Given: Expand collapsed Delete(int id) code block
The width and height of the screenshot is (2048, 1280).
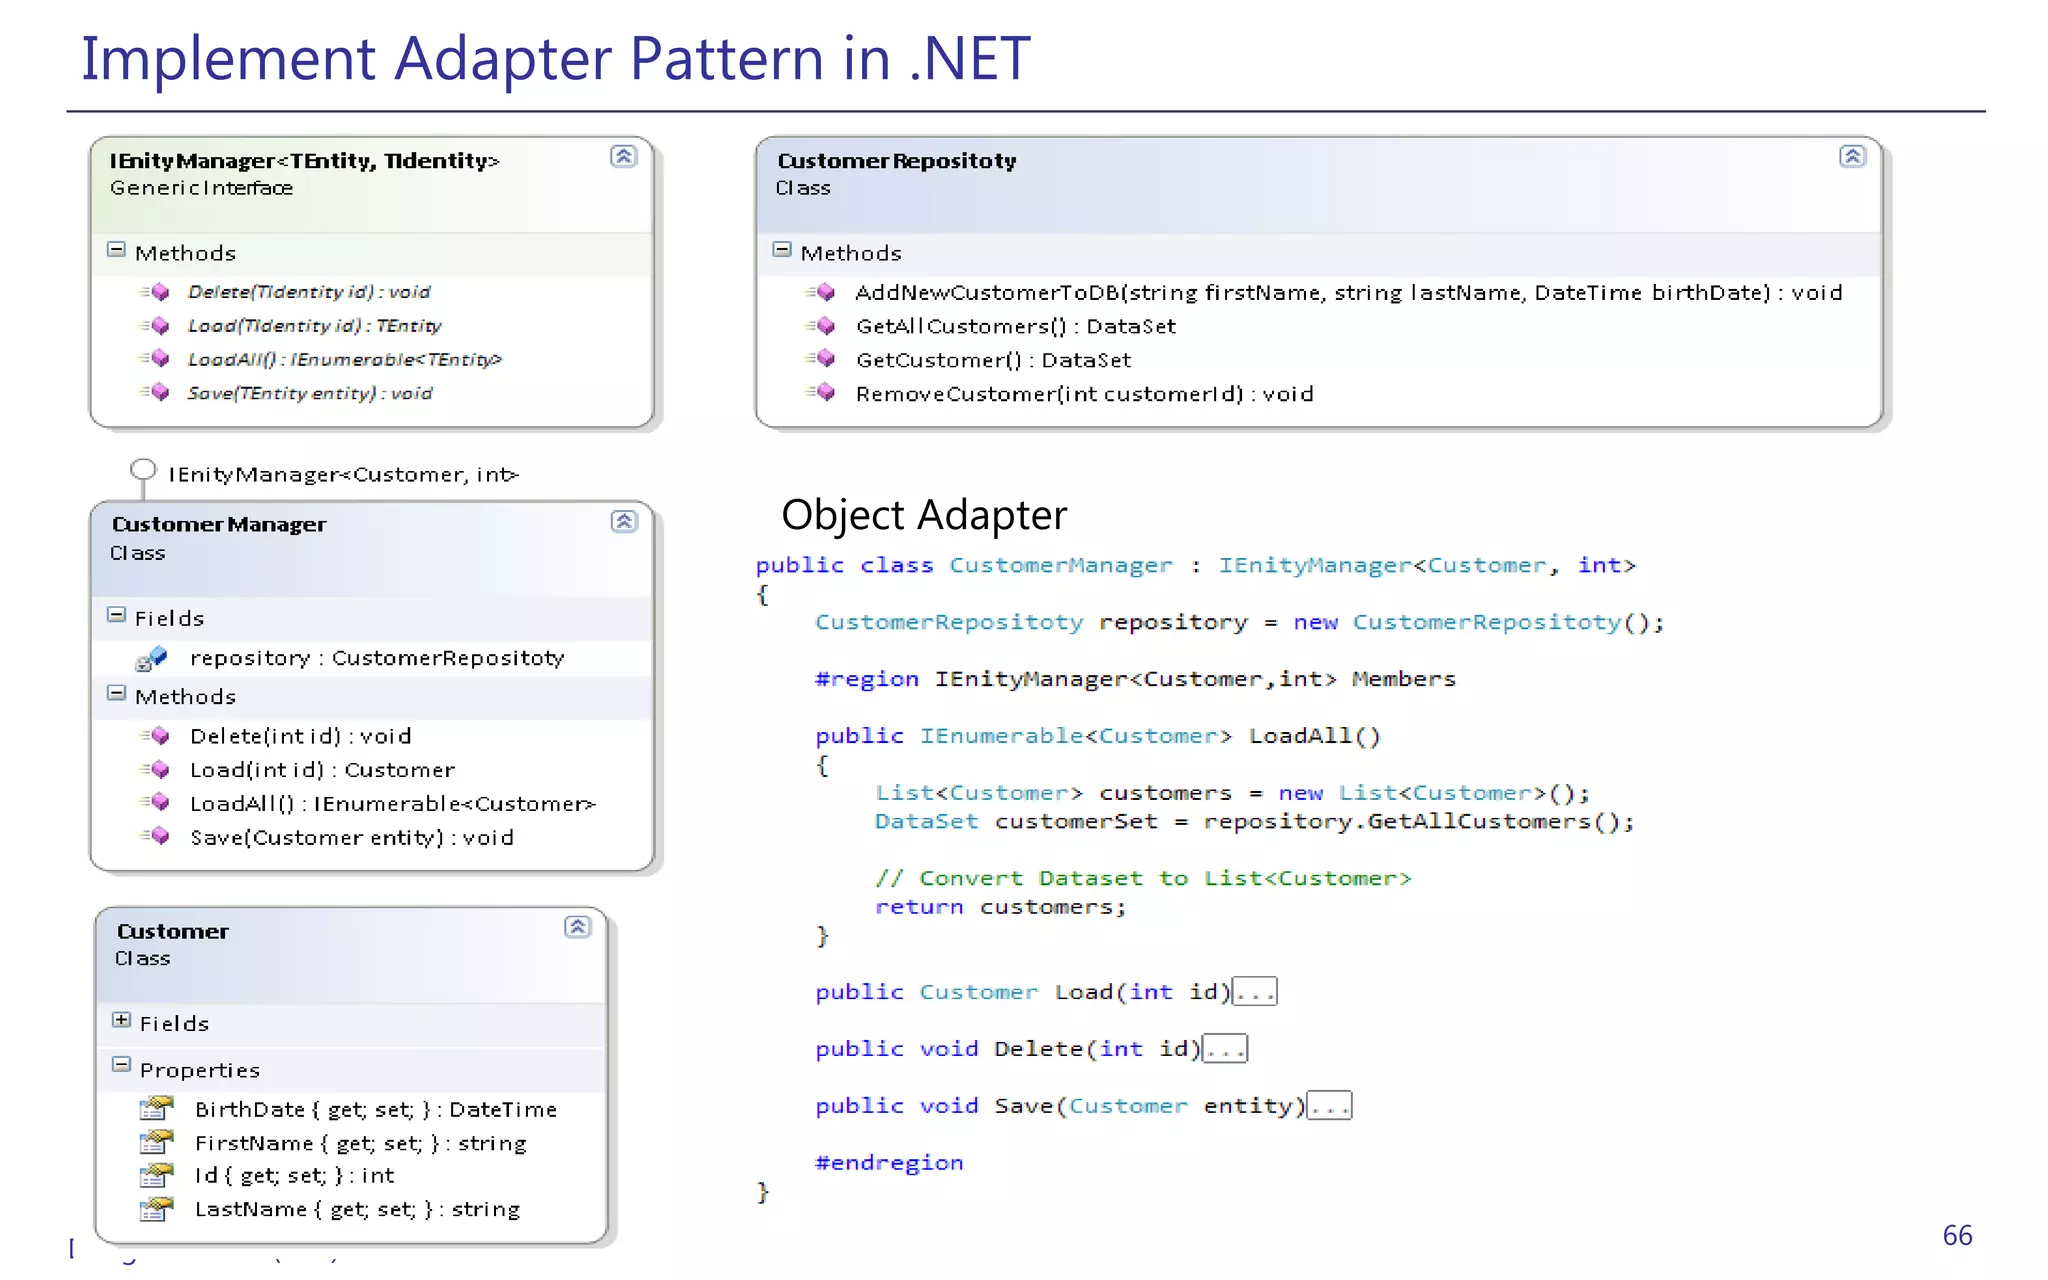Looking at the screenshot, I should (1225, 1049).
